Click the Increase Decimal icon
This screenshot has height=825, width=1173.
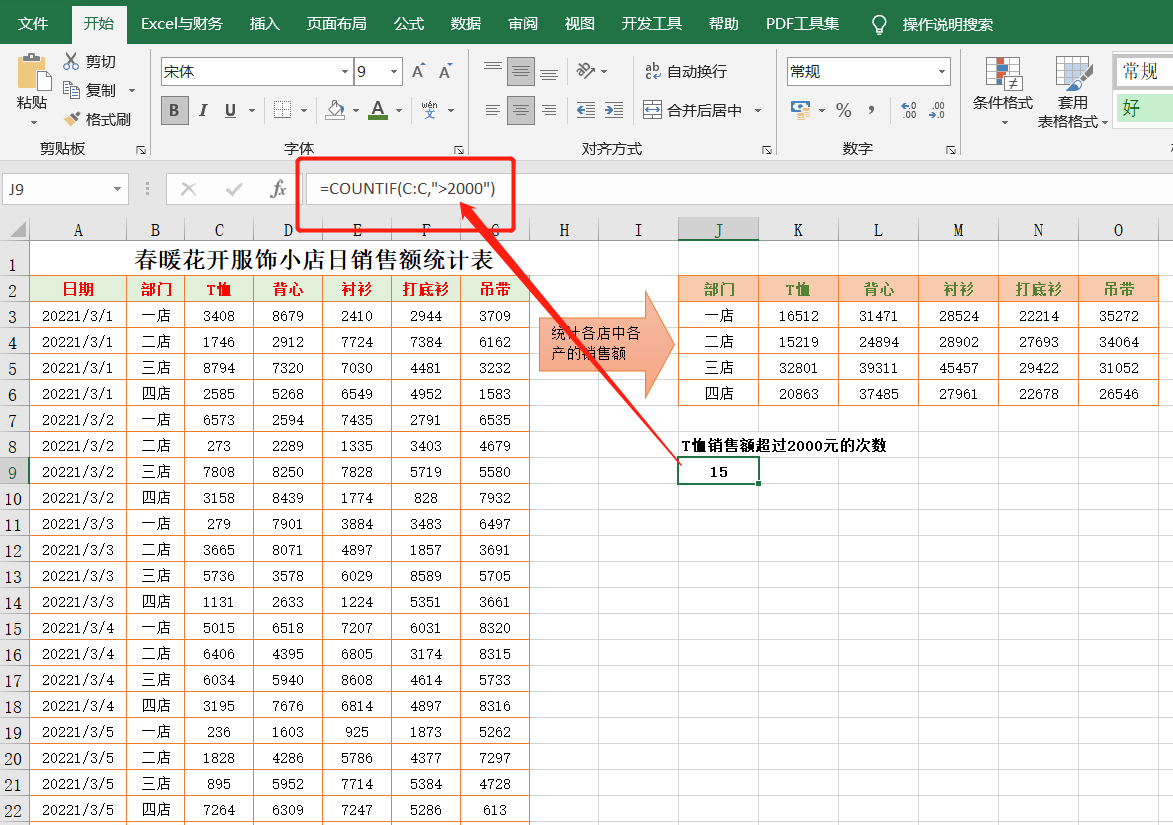(x=908, y=110)
